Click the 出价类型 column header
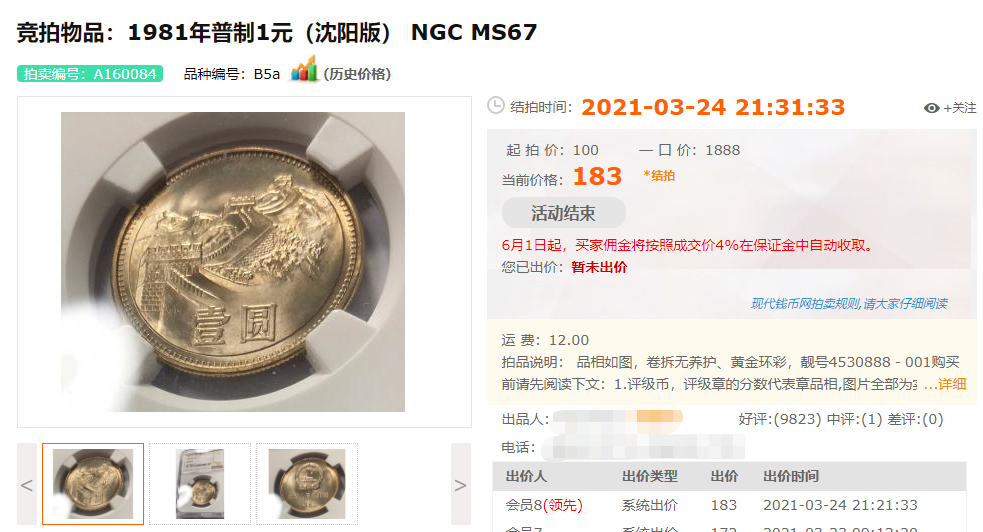This screenshot has height=532, width=983. (649, 477)
